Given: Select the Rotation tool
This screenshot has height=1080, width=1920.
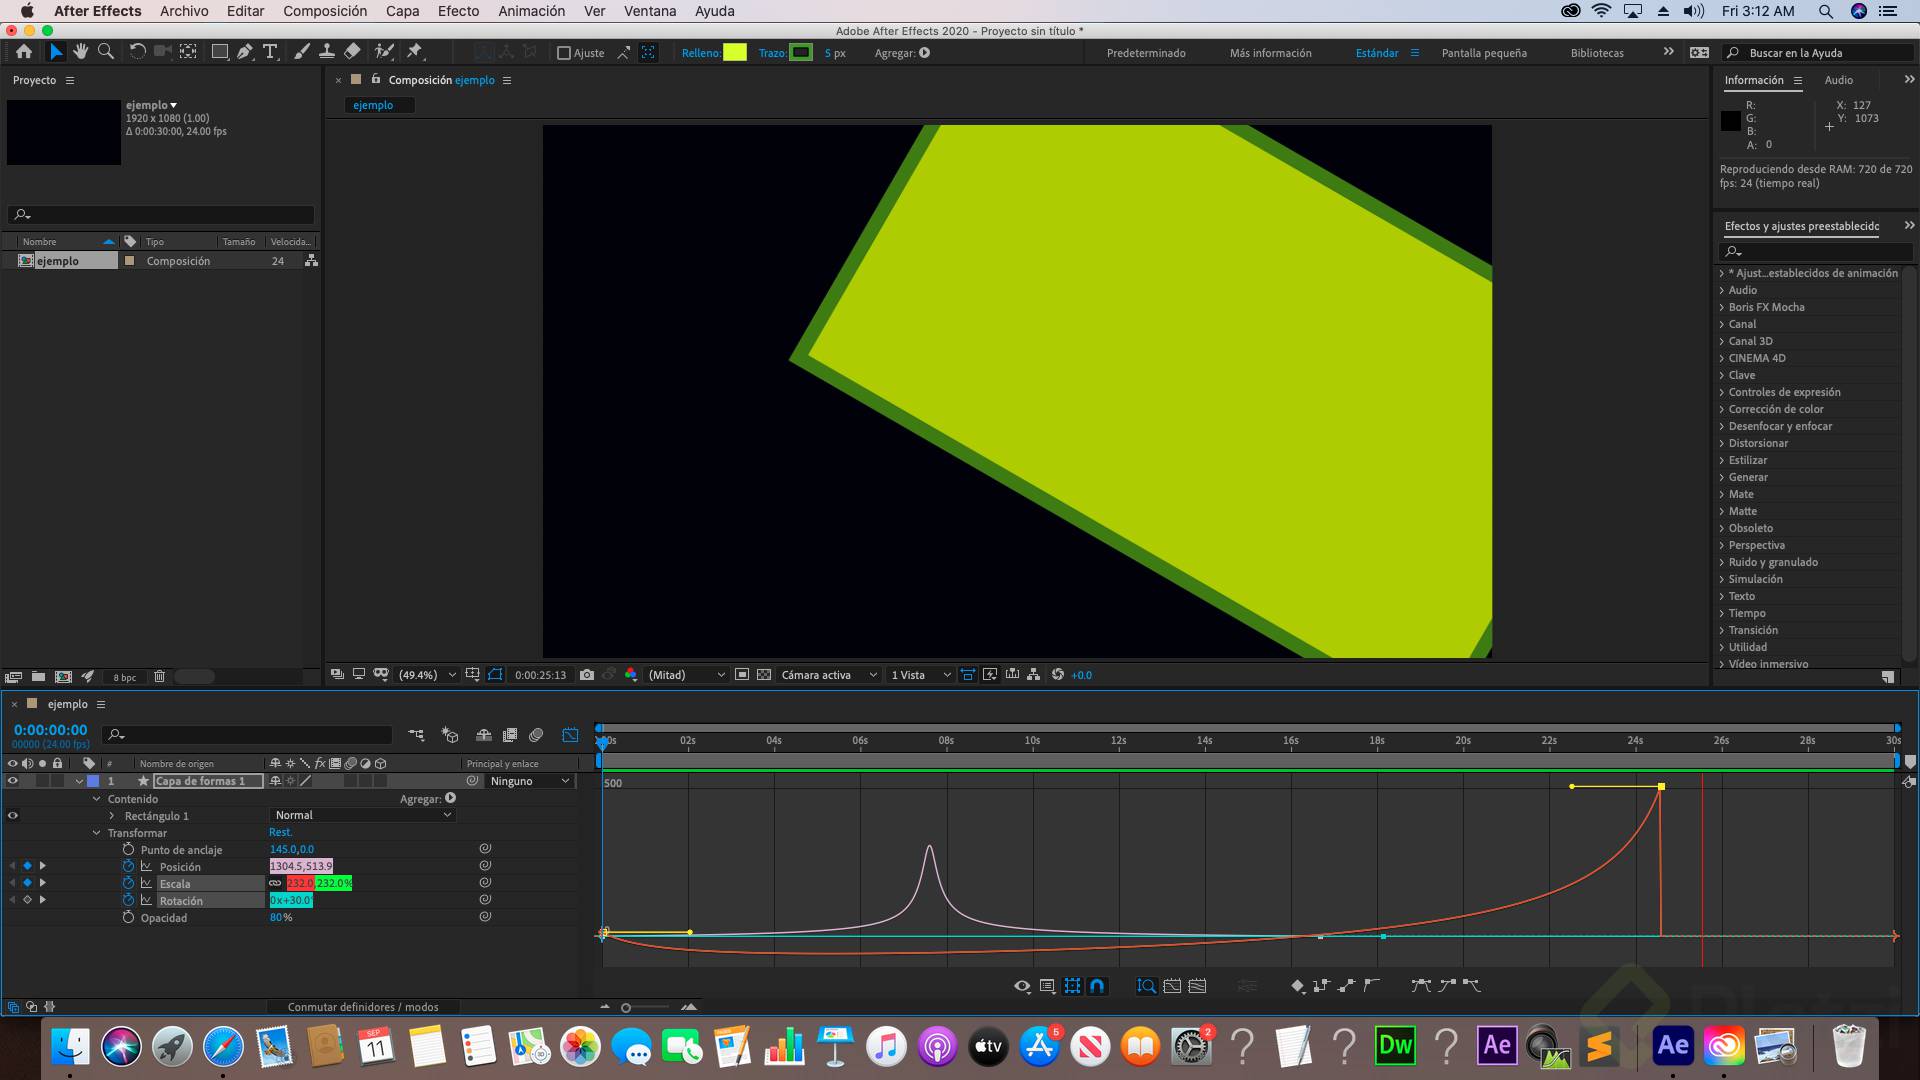Looking at the screenshot, I should tap(138, 52).
